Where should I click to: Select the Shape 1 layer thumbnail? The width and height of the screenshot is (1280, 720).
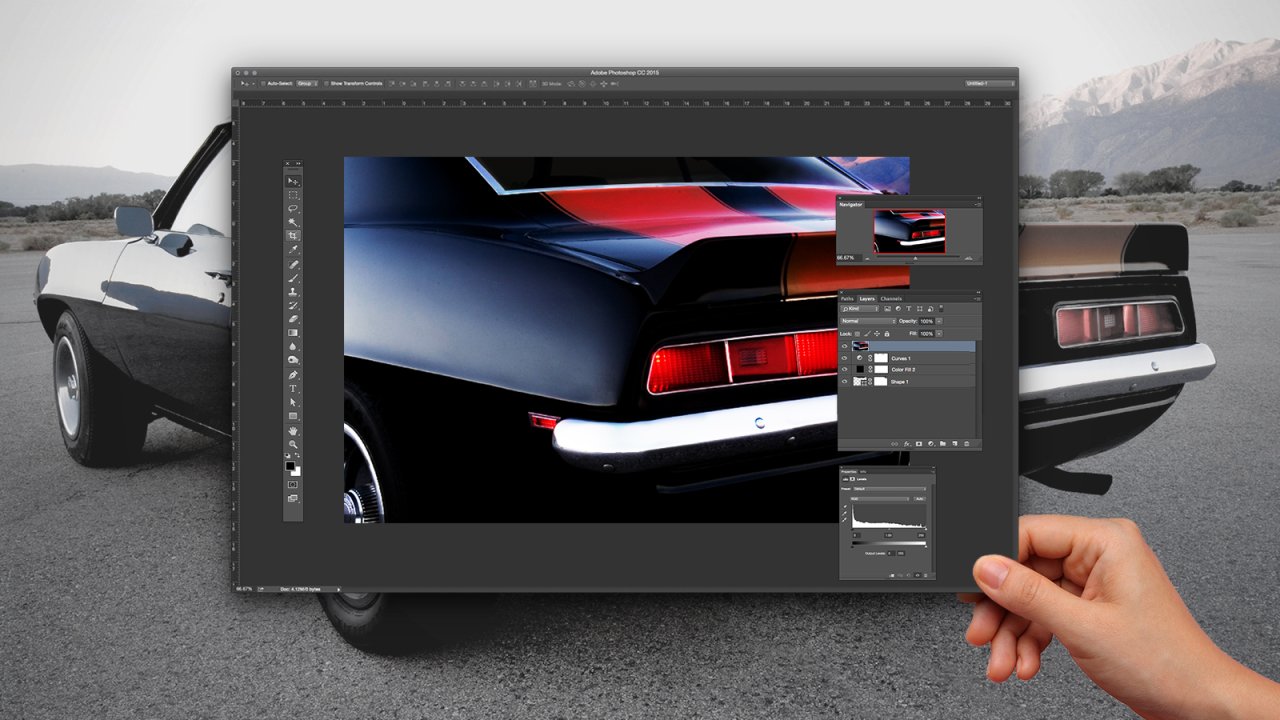[858, 381]
